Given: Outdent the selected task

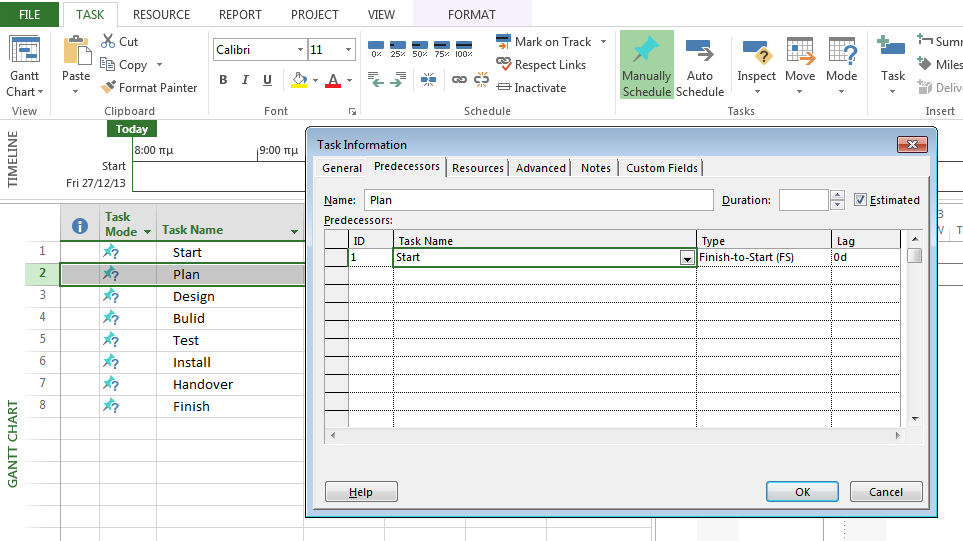Looking at the screenshot, I should [376, 79].
